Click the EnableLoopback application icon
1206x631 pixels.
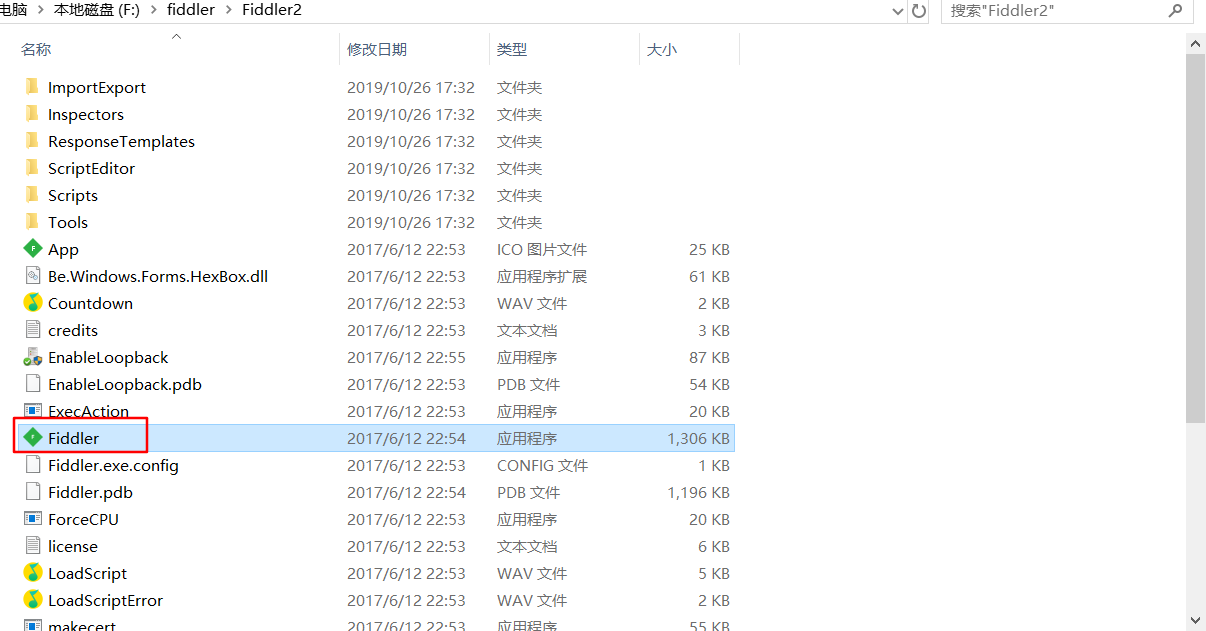click(32, 357)
